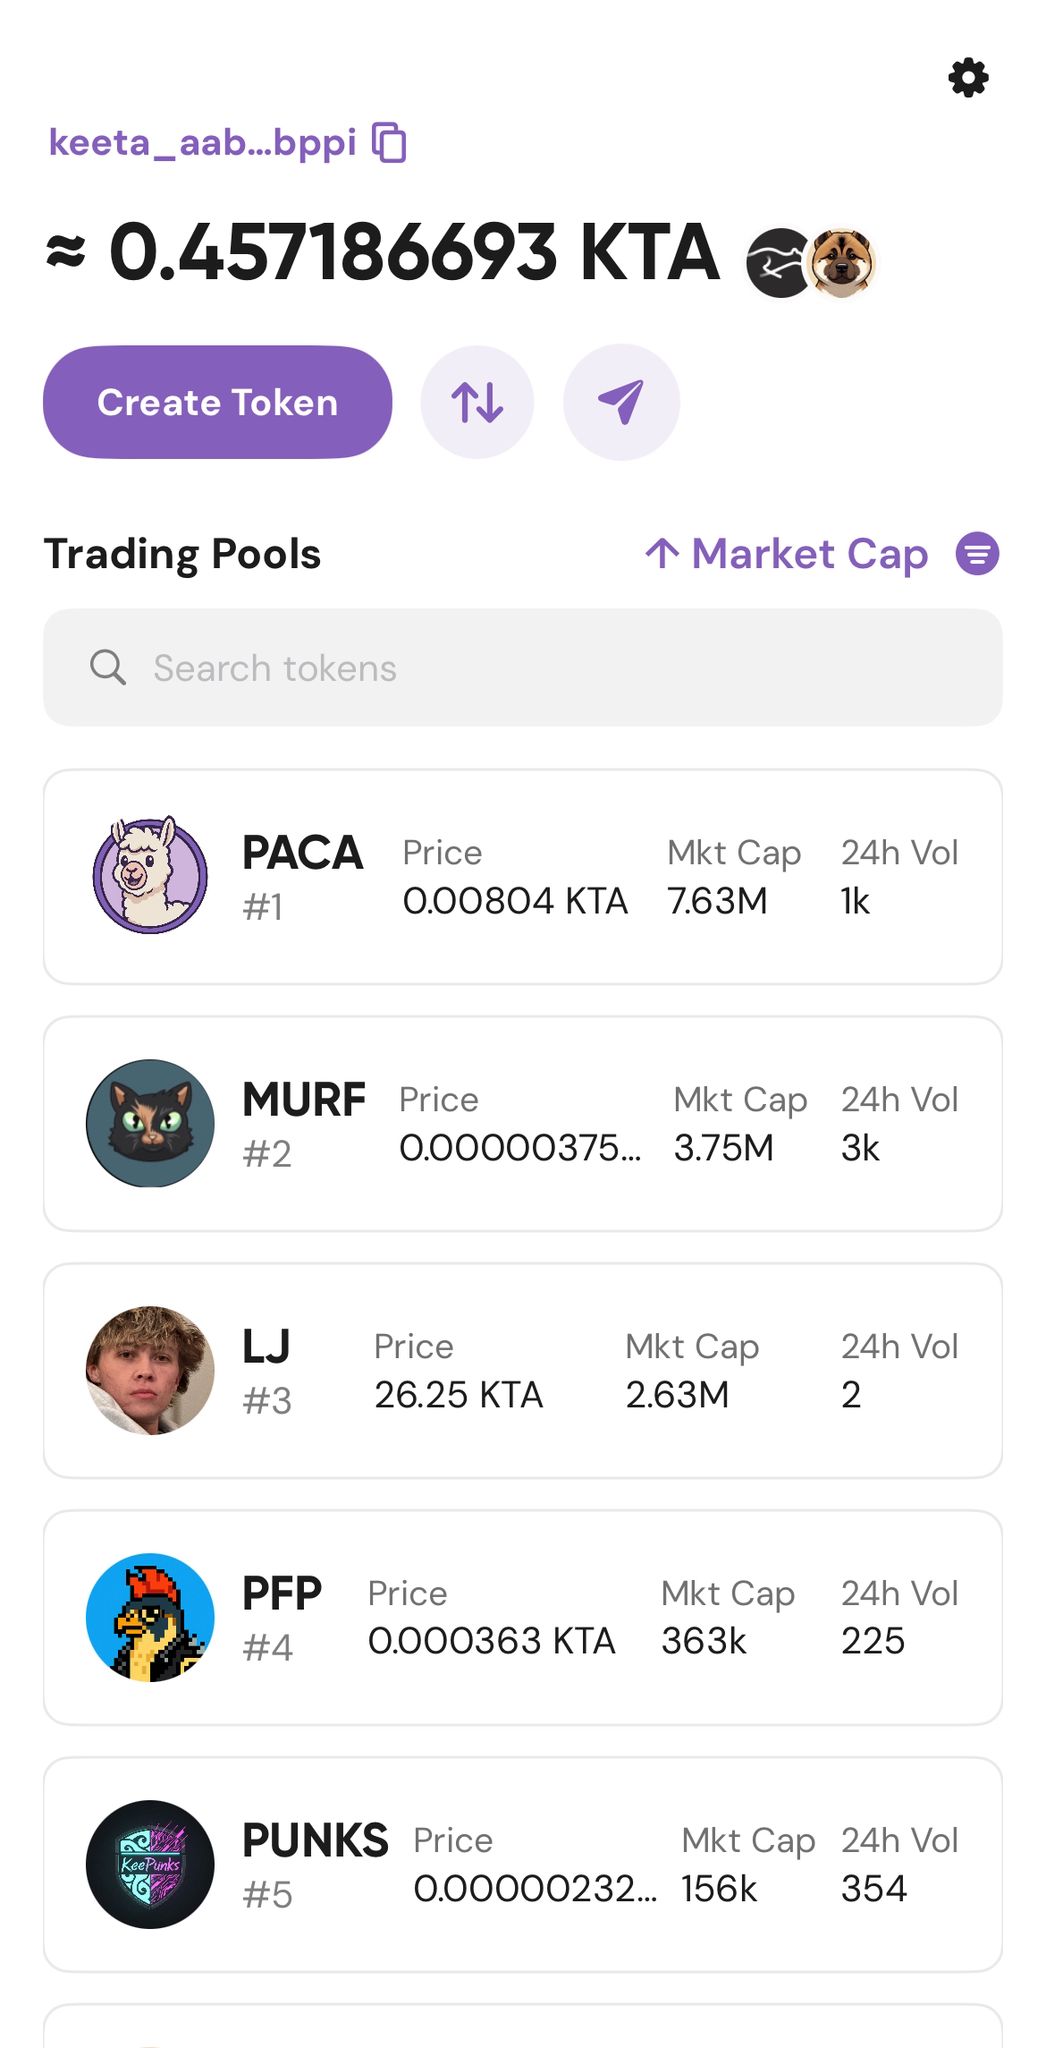The width and height of the screenshot is (1046, 2048).
Task: Open the Market Cap sort dropdown
Action: (x=810, y=554)
